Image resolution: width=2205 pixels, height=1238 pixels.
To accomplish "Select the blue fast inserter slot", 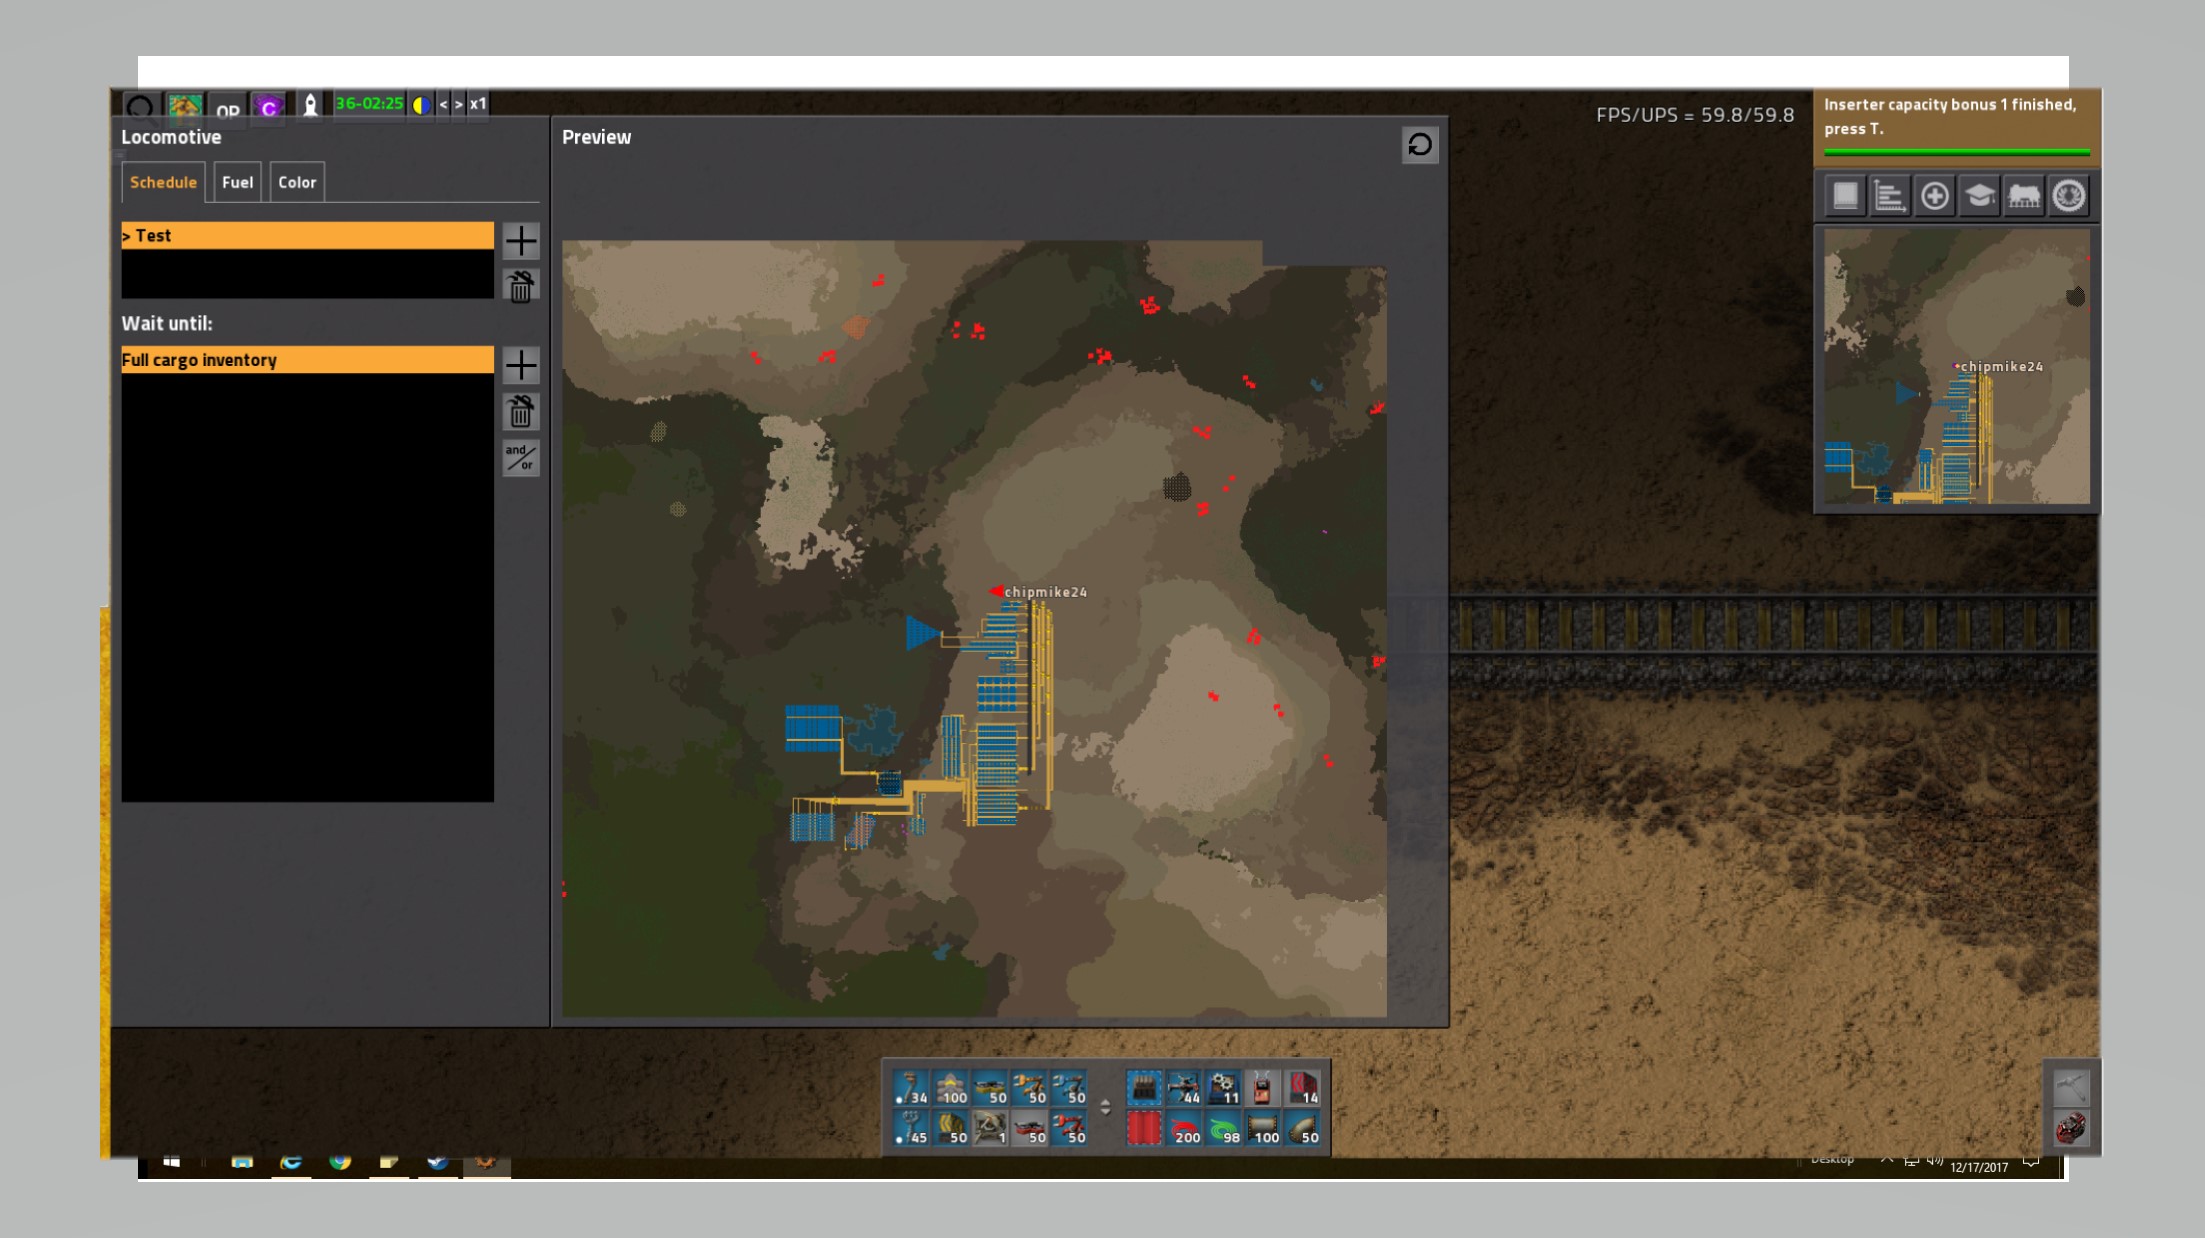I will (1068, 1088).
